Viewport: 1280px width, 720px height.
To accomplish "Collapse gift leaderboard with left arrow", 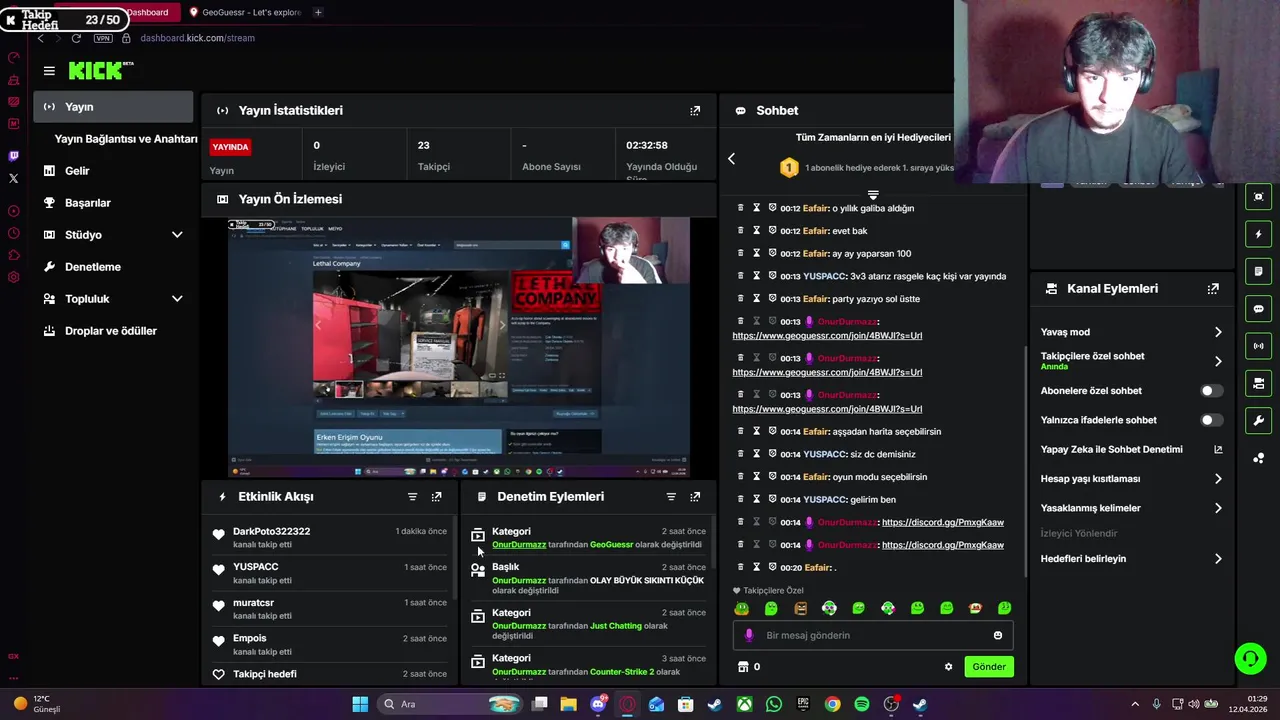I will [731, 159].
